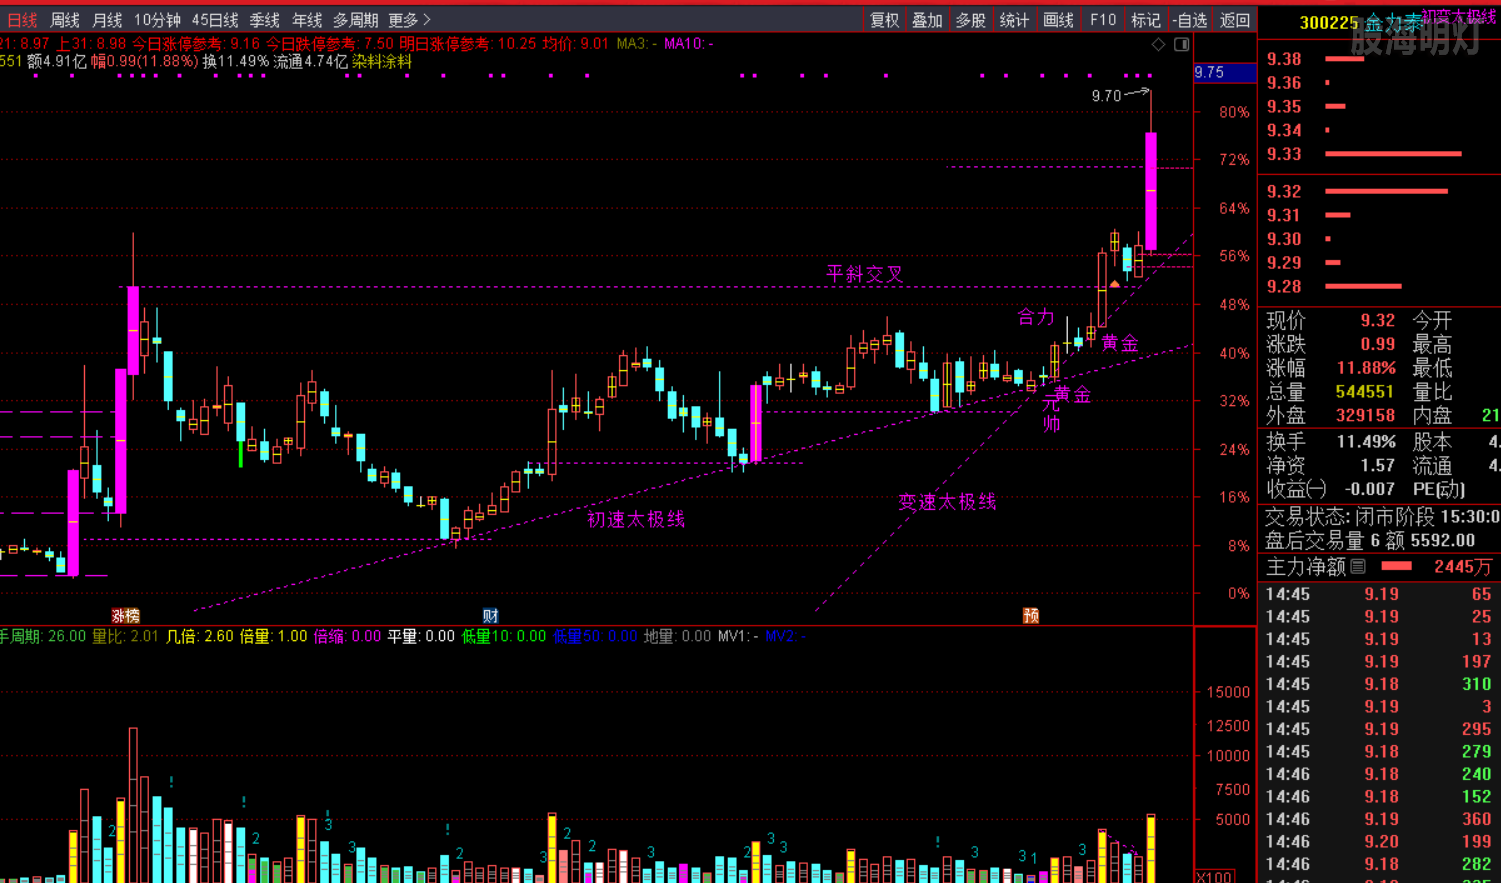Click the 预 forecast marker under the chart
Viewport: 1501px width, 883px height.
click(x=1031, y=615)
